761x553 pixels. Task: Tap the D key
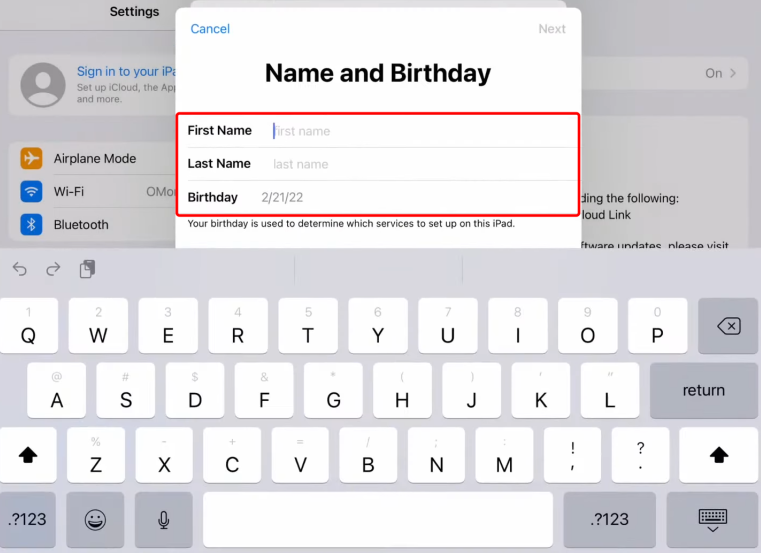195,390
